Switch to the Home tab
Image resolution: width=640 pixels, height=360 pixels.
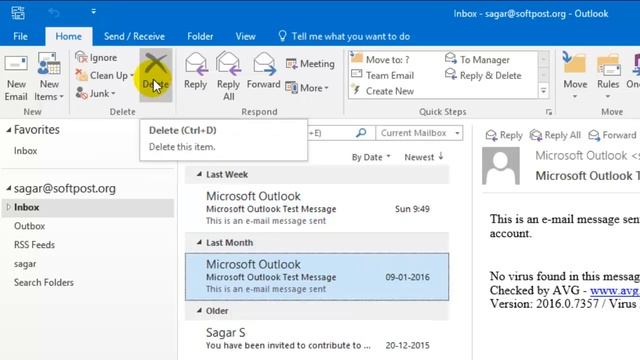click(69, 36)
